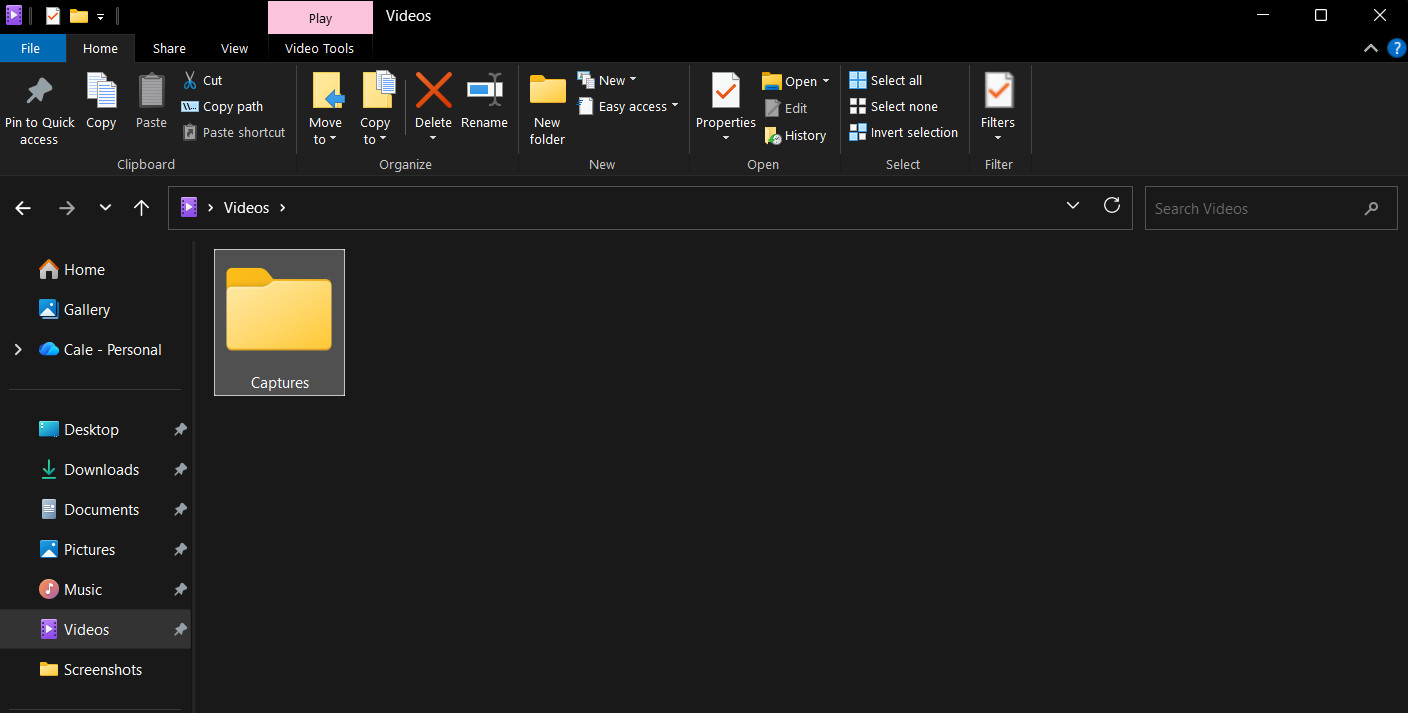Open folder Properties
The image size is (1408, 713).
coord(725,100)
